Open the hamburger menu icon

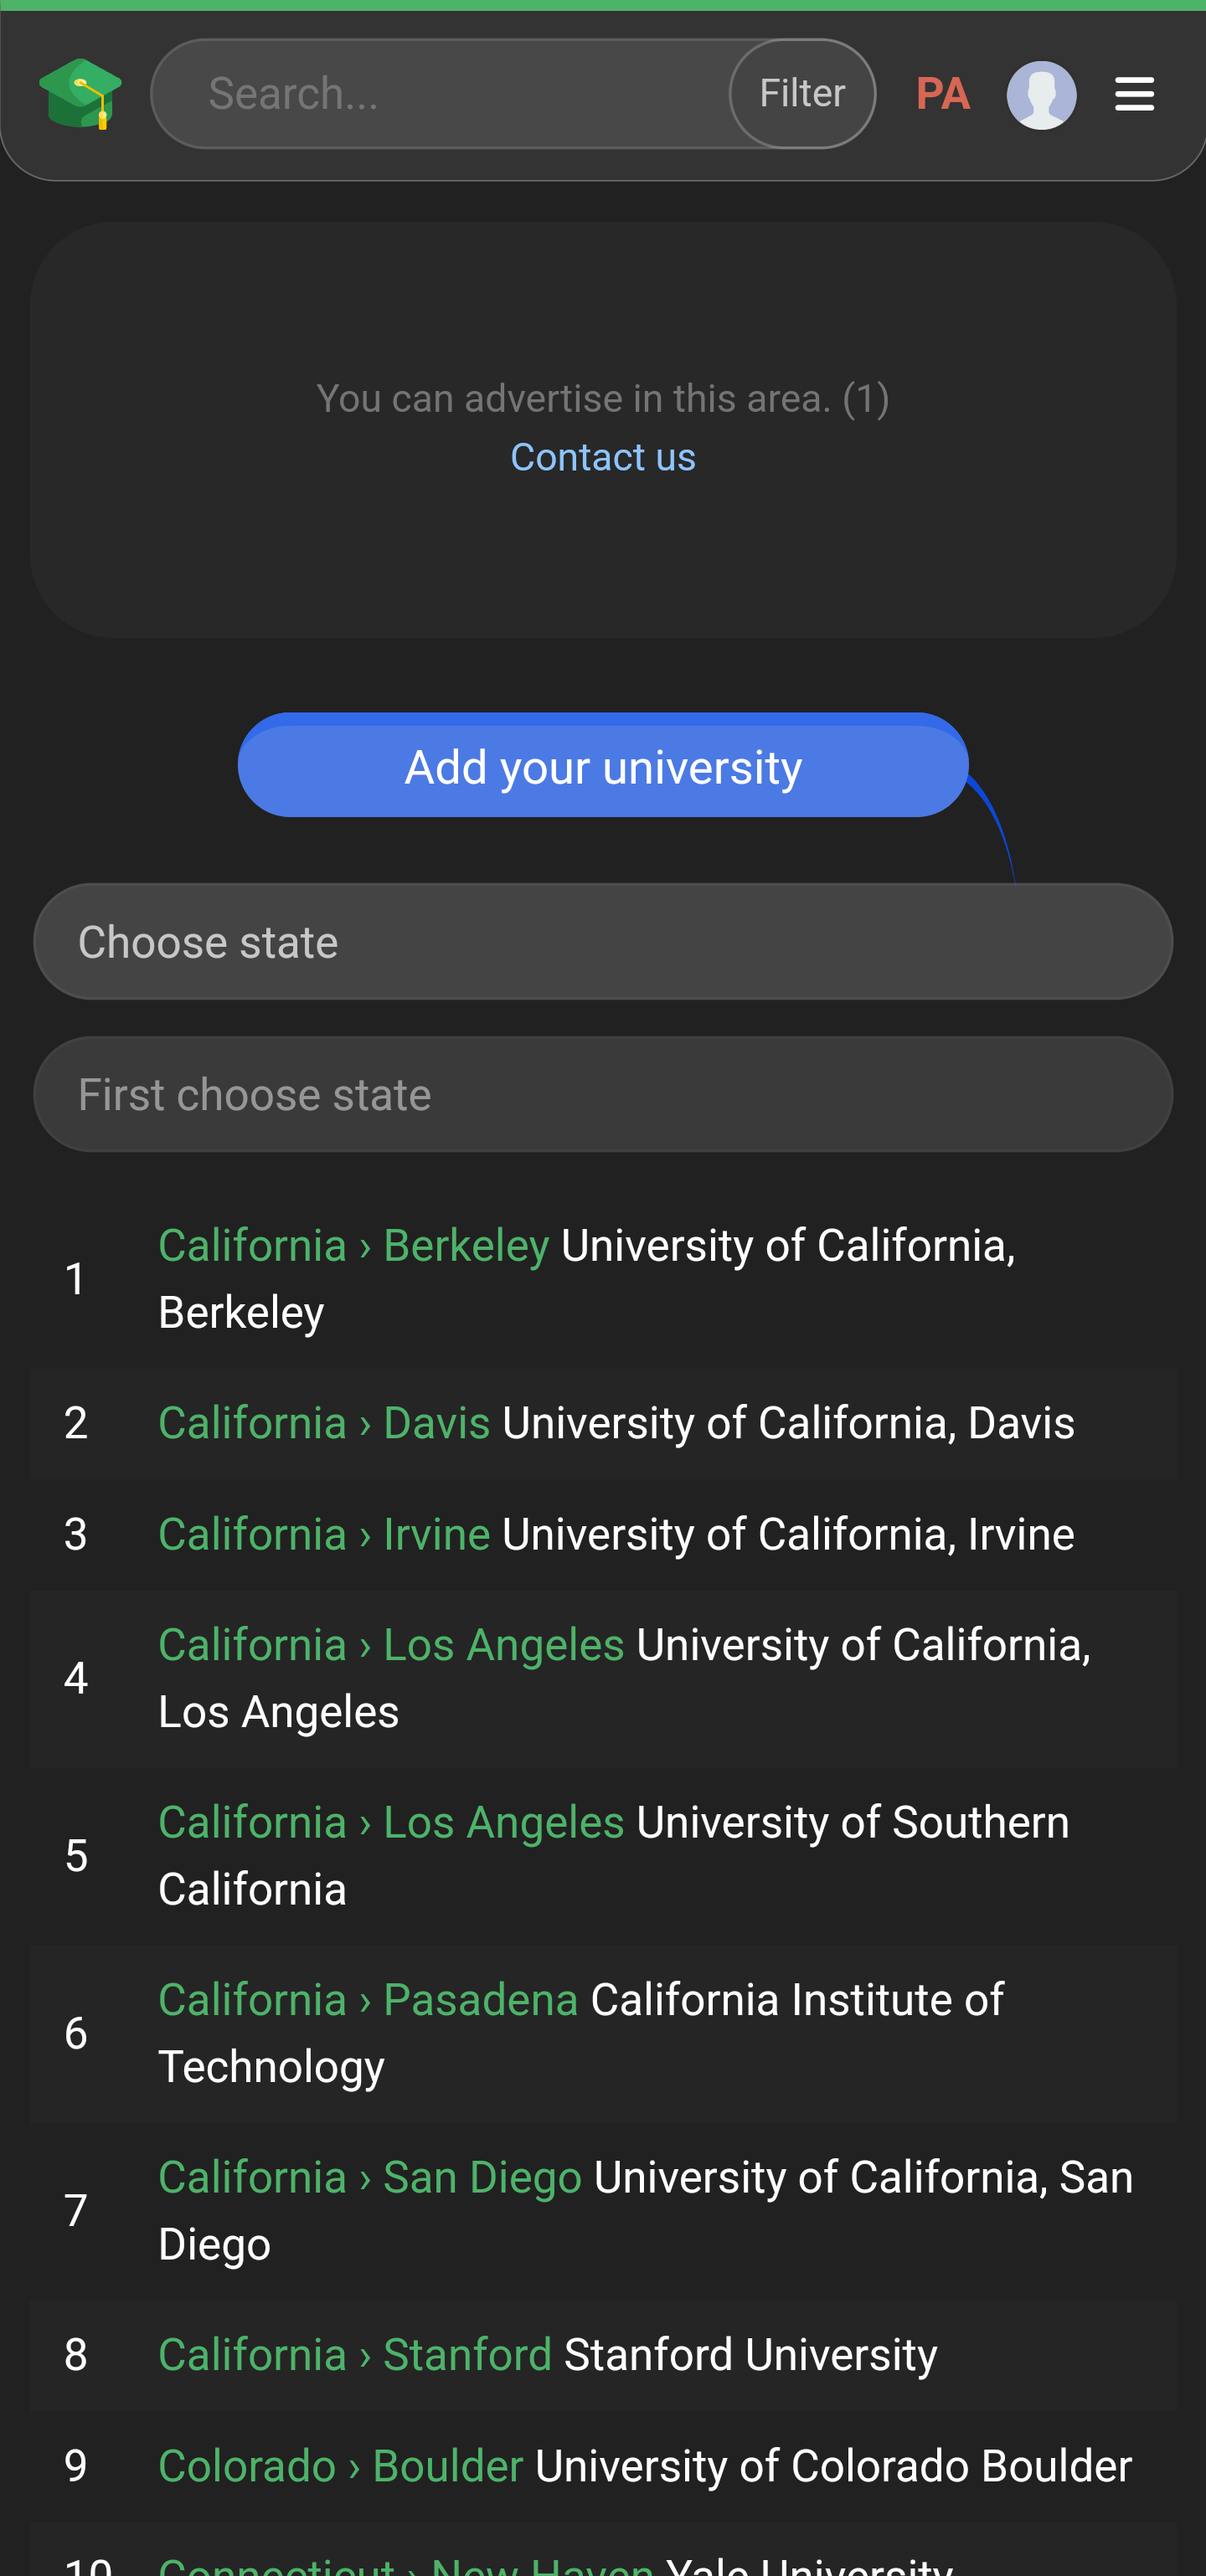[x=1134, y=94]
